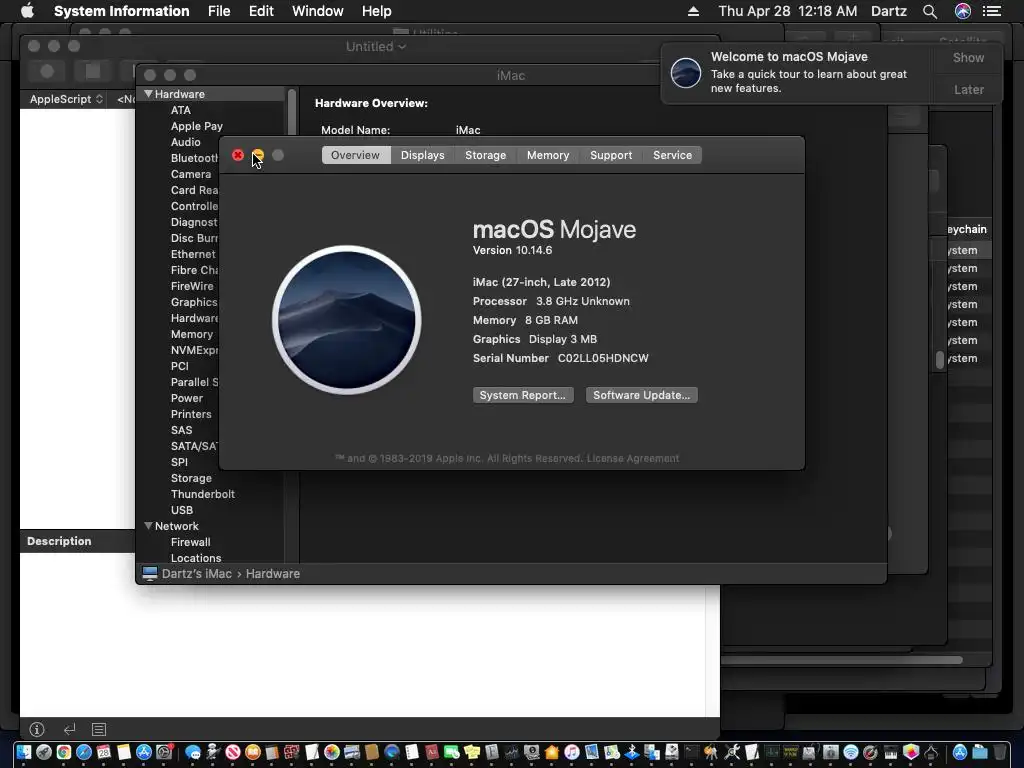Open Books app in the Dock

click(253, 752)
